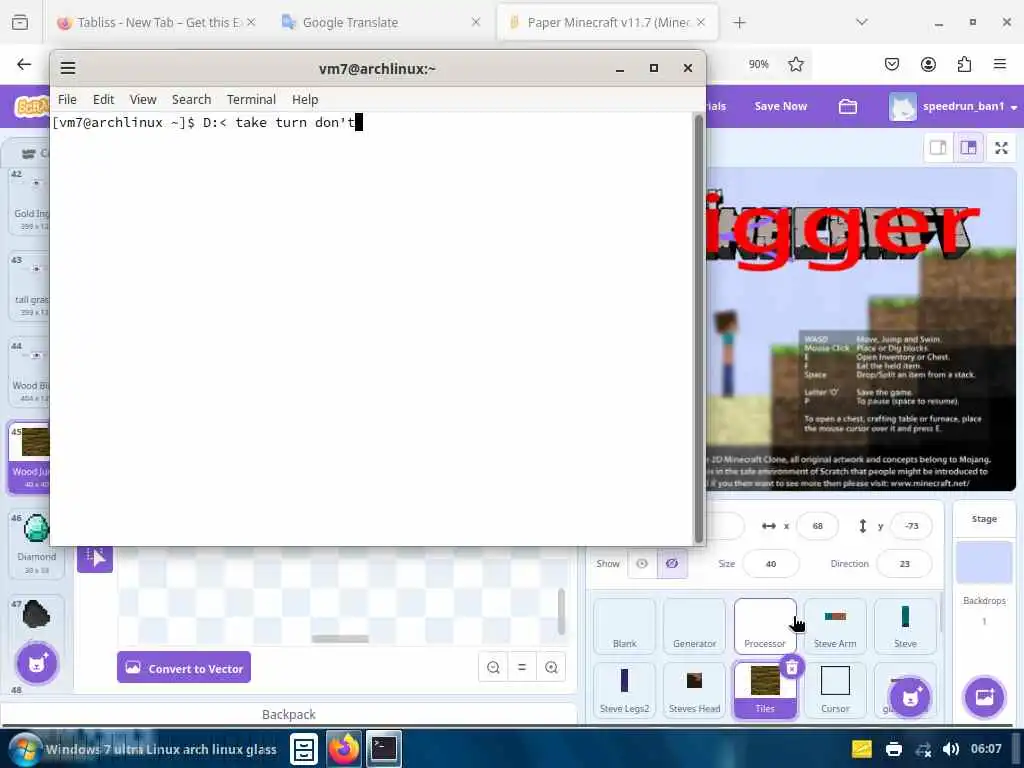Image resolution: width=1024 pixels, height=768 pixels.
Task: Click the terminal vertical scrollbar
Action: [699, 328]
